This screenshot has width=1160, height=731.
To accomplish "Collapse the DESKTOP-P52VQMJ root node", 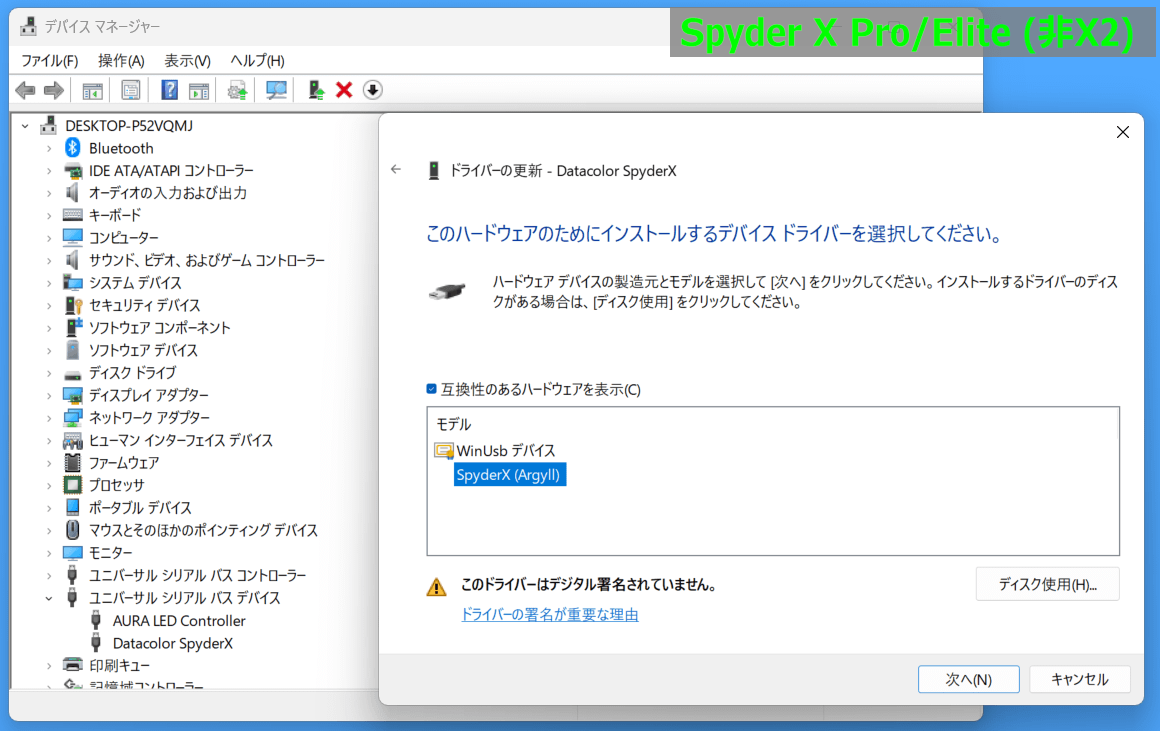I will [x=25, y=126].
